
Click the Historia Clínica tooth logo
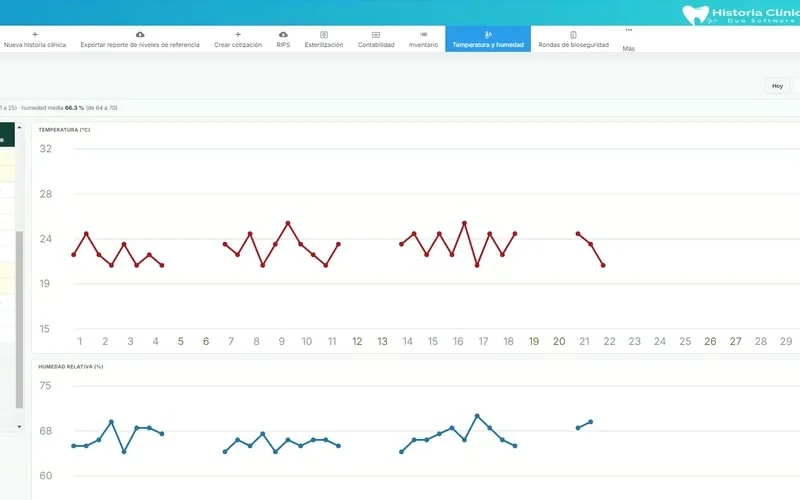(x=696, y=15)
